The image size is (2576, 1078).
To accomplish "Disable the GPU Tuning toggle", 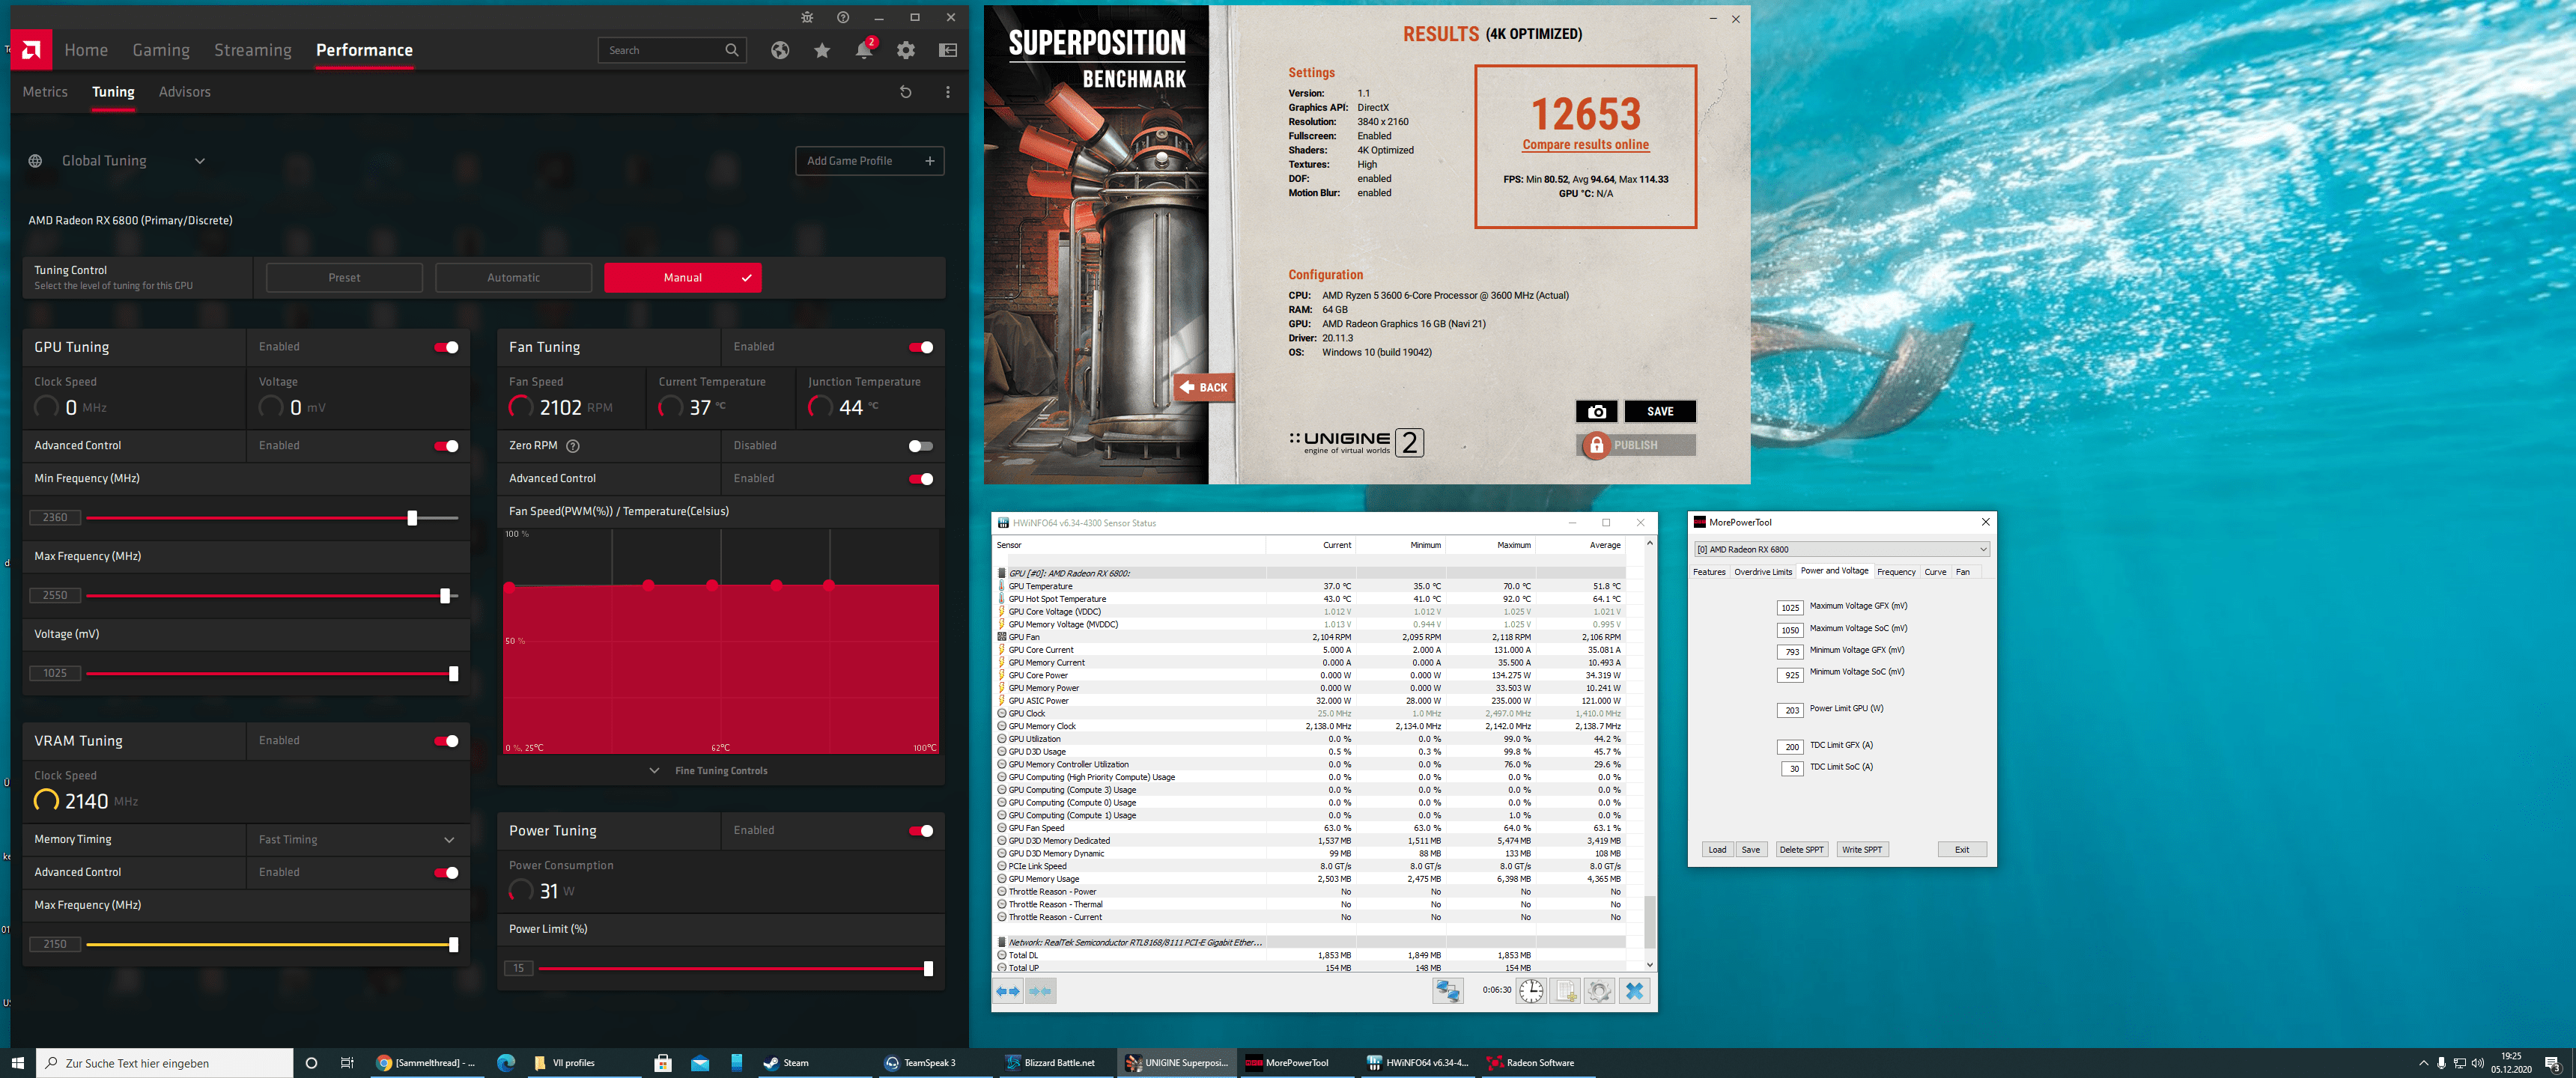I will (446, 347).
